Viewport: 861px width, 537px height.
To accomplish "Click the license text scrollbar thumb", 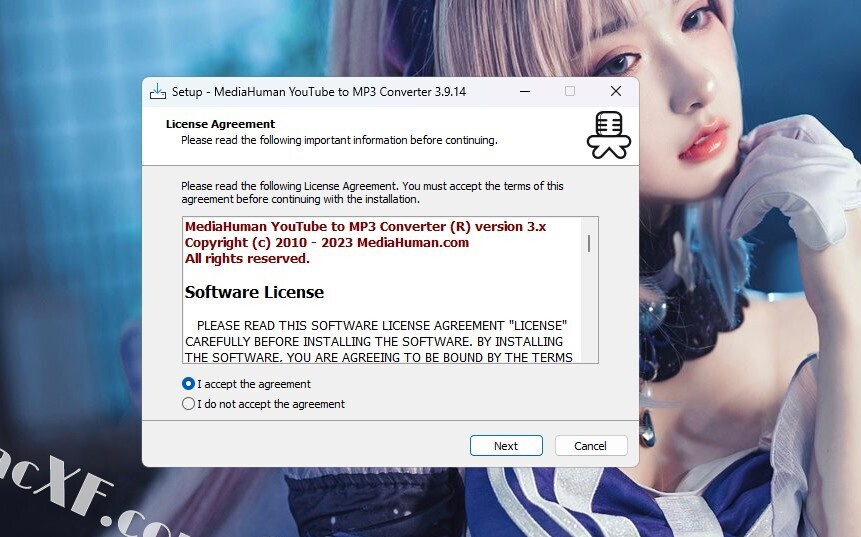I will (x=589, y=244).
